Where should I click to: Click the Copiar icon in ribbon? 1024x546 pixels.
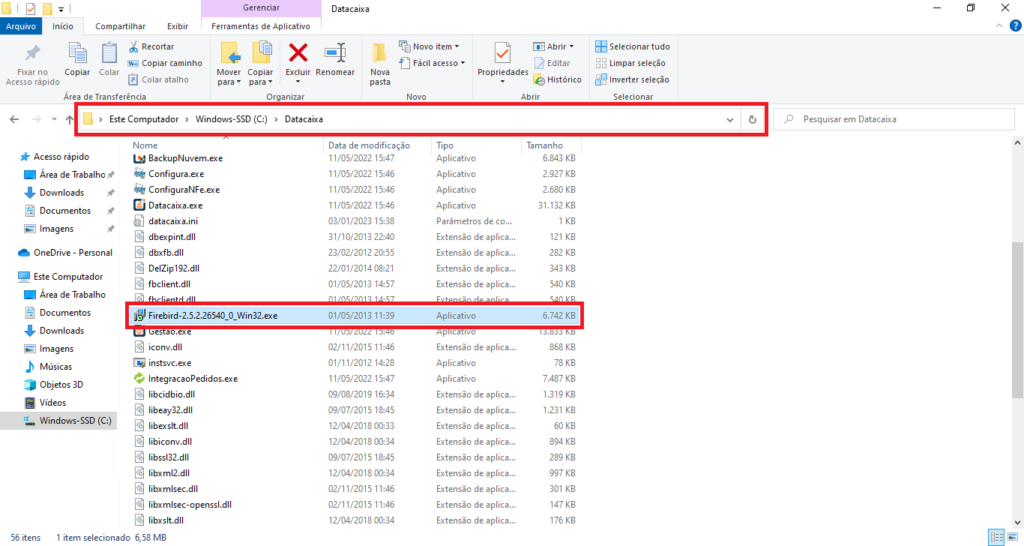coord(77,53)
